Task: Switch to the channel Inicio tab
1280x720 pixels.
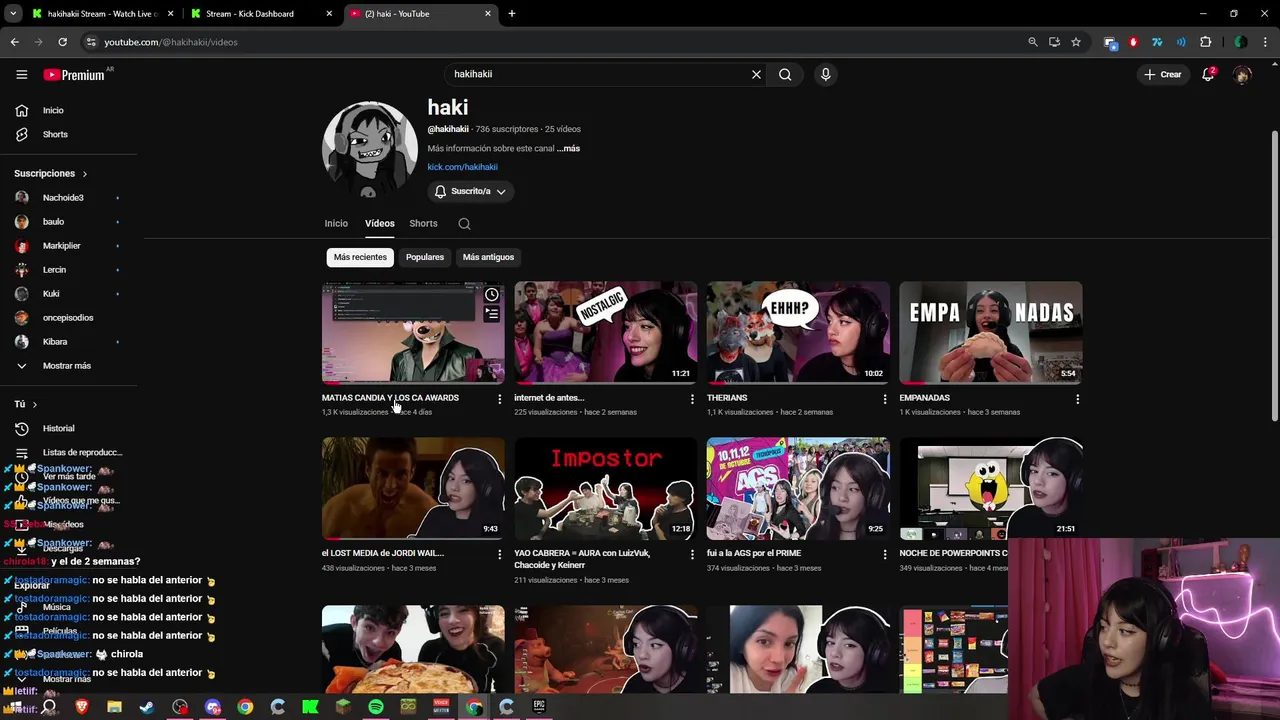Action: (x=336, y=223)
